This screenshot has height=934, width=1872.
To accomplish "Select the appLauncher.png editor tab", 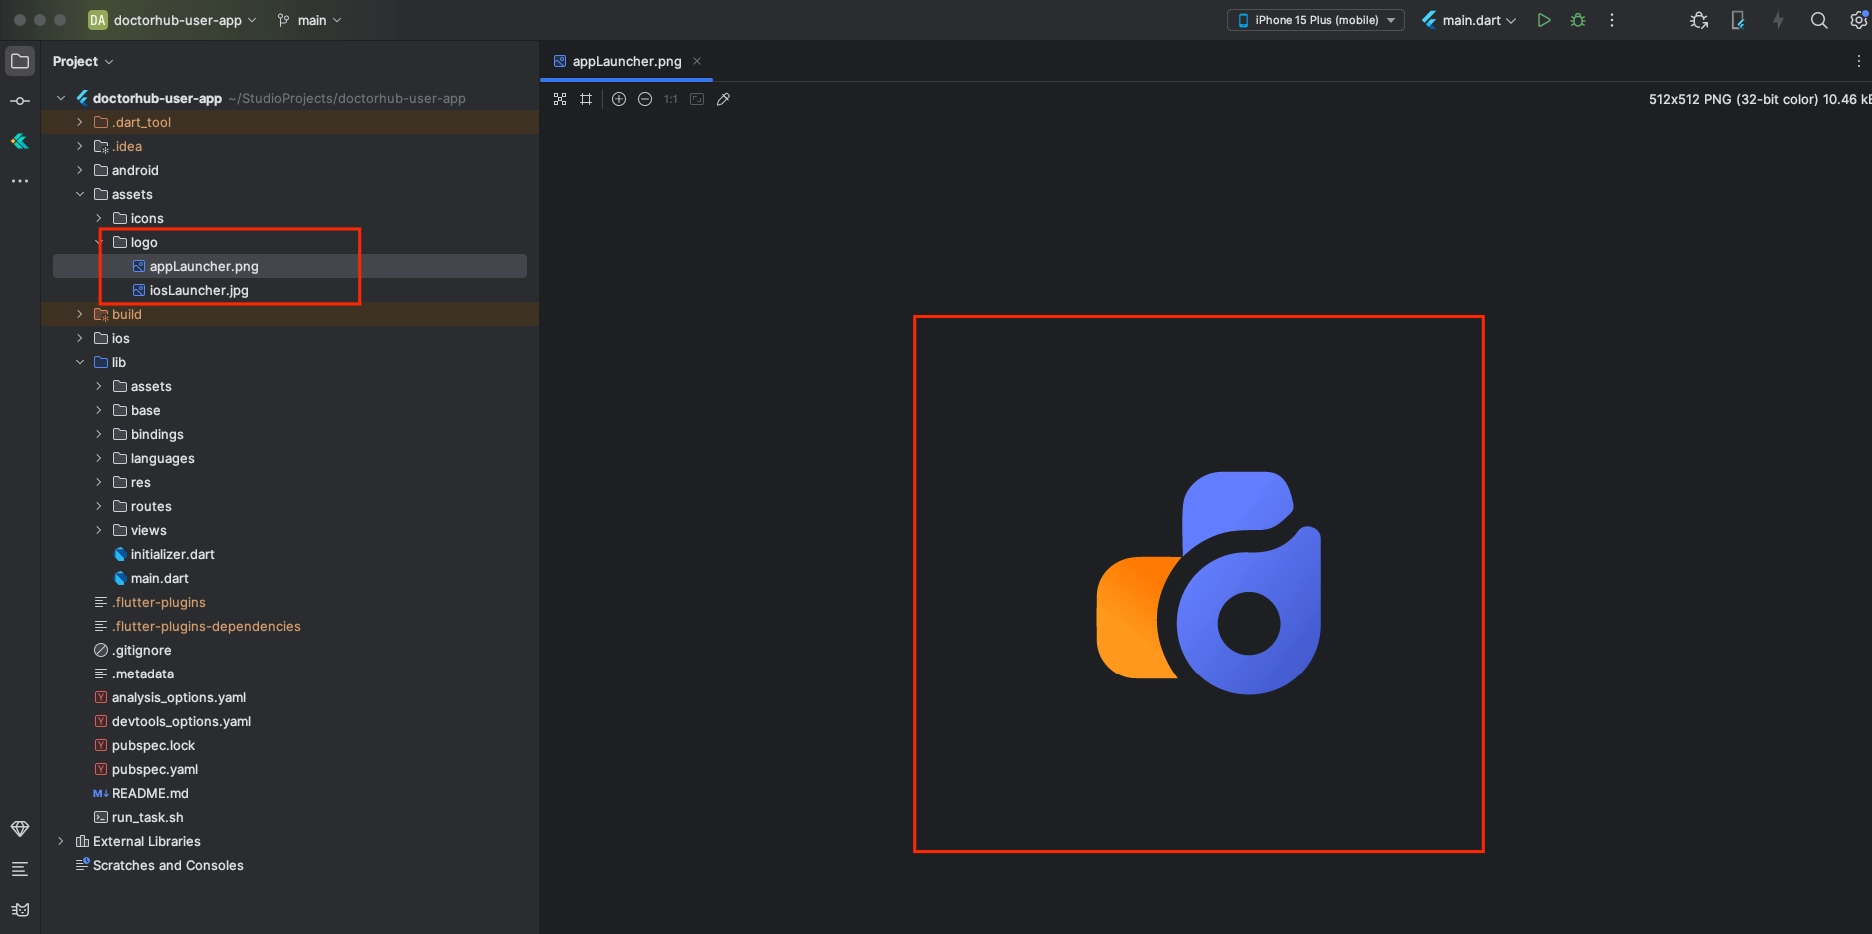I will tap(626, 61).
